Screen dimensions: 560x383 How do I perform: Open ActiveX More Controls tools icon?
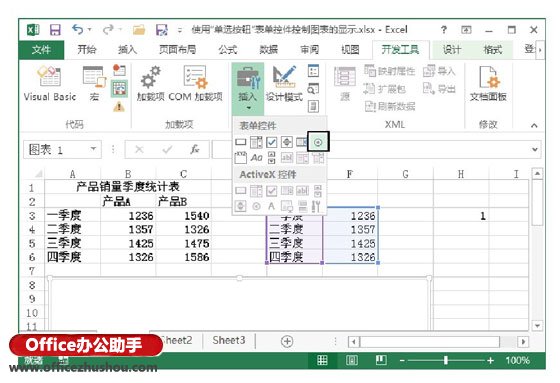pyautogui.click(x=316, y=206)
